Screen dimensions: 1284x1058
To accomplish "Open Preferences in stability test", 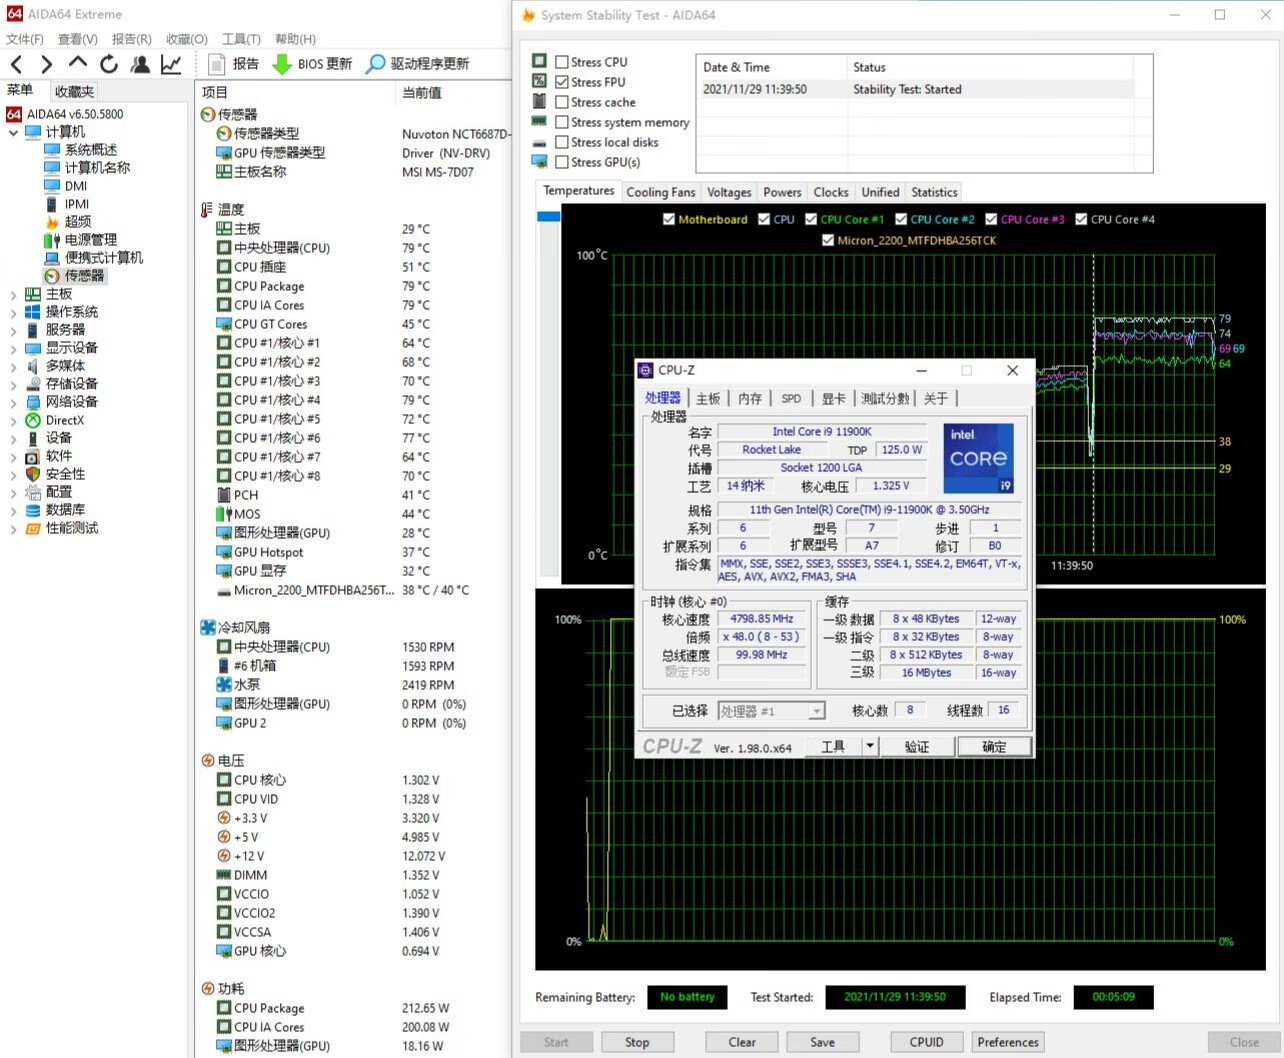I will (1008, 1042).
